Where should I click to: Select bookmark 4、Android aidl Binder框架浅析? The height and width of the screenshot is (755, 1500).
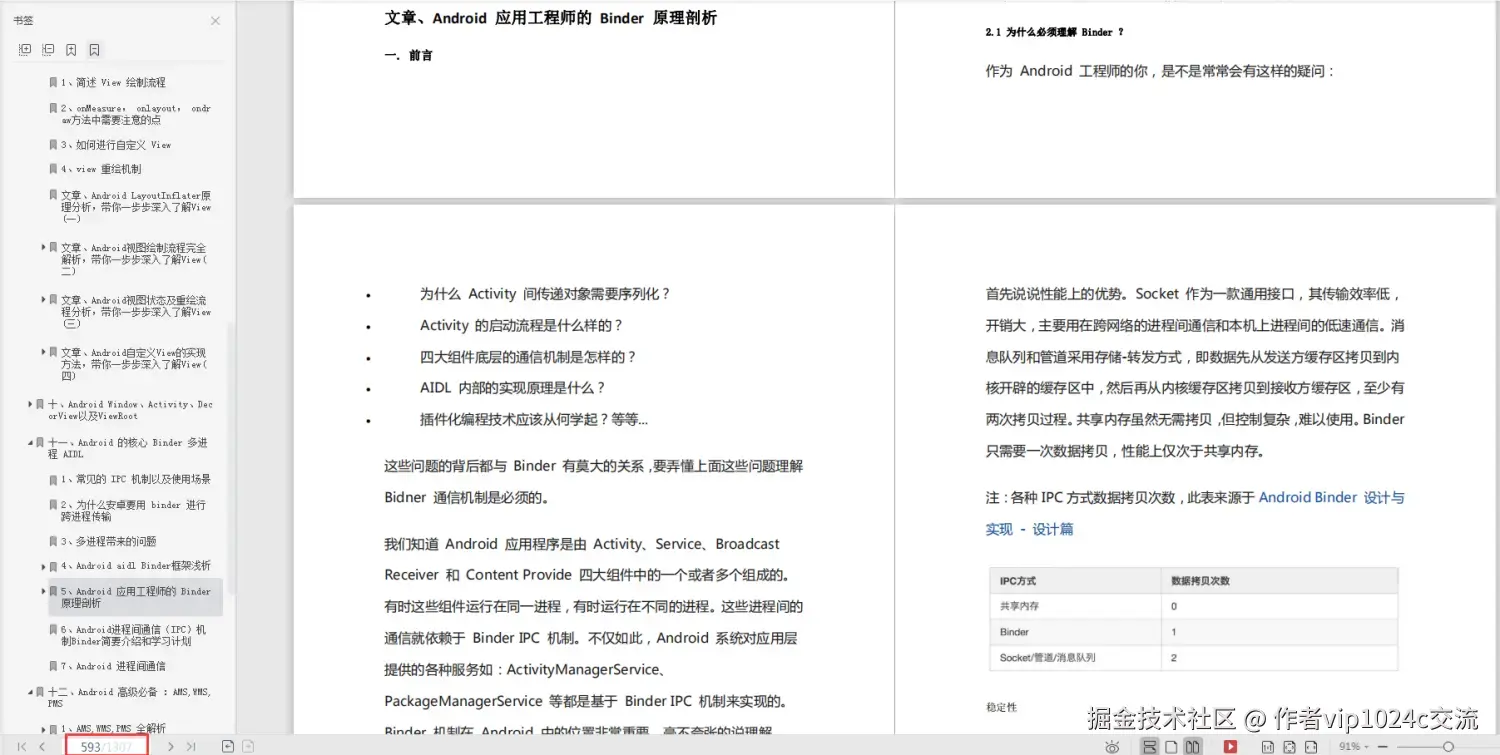(136, 566)
